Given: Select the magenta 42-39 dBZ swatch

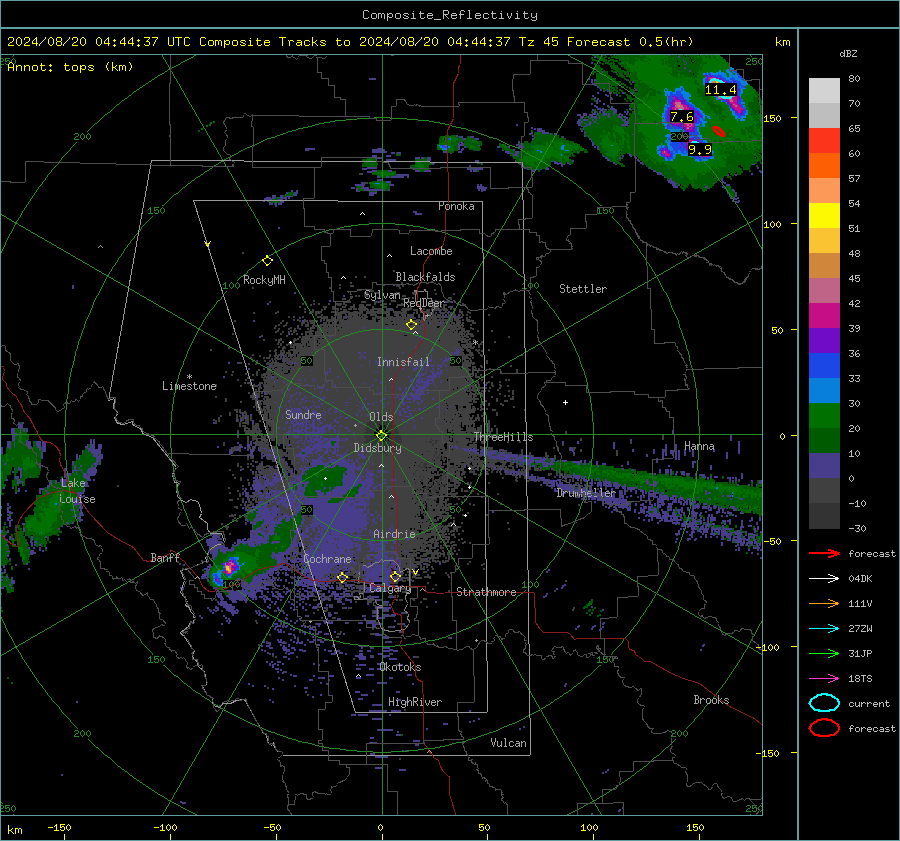Looking at the screenshot, I should tap(824, 316).
